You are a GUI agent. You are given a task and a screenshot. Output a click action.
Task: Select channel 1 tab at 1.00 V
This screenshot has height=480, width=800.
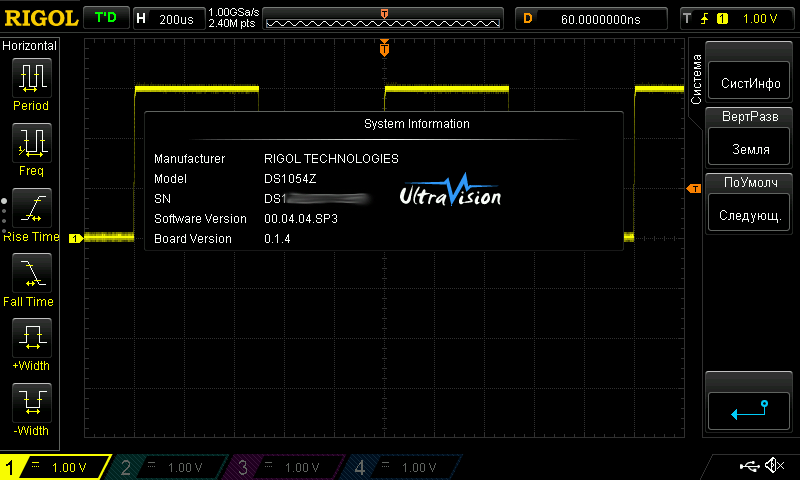55,467
